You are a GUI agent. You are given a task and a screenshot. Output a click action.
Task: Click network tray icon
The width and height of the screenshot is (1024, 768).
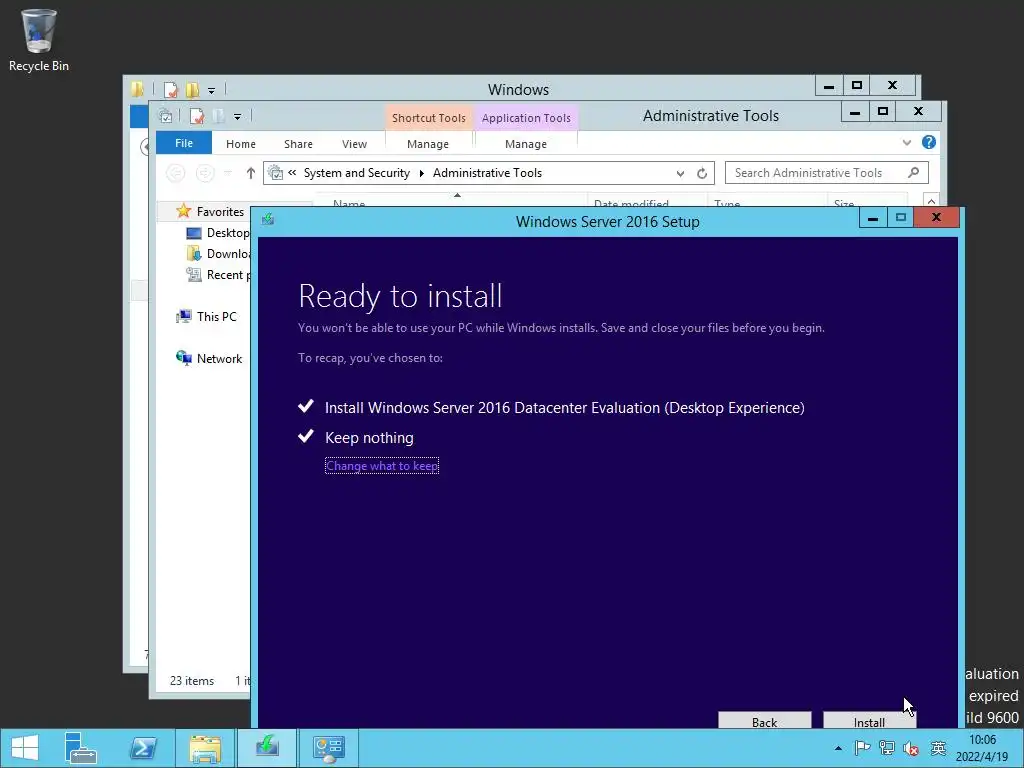[x=887, y=748]
